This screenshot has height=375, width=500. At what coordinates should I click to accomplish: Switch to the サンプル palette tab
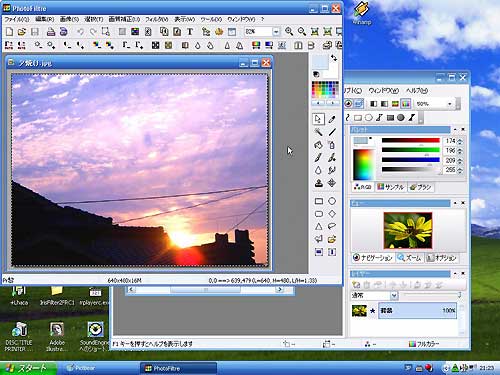coord(391,187)
